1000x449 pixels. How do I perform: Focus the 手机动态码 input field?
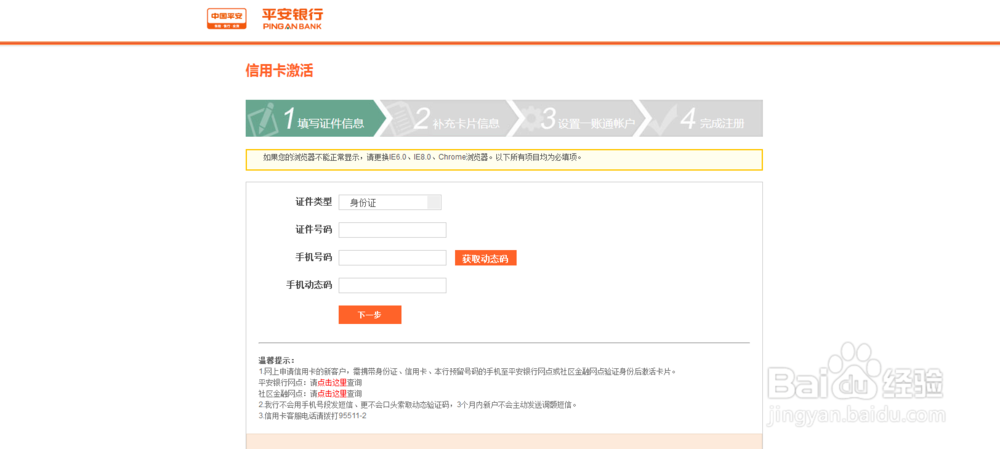[392, 285]
